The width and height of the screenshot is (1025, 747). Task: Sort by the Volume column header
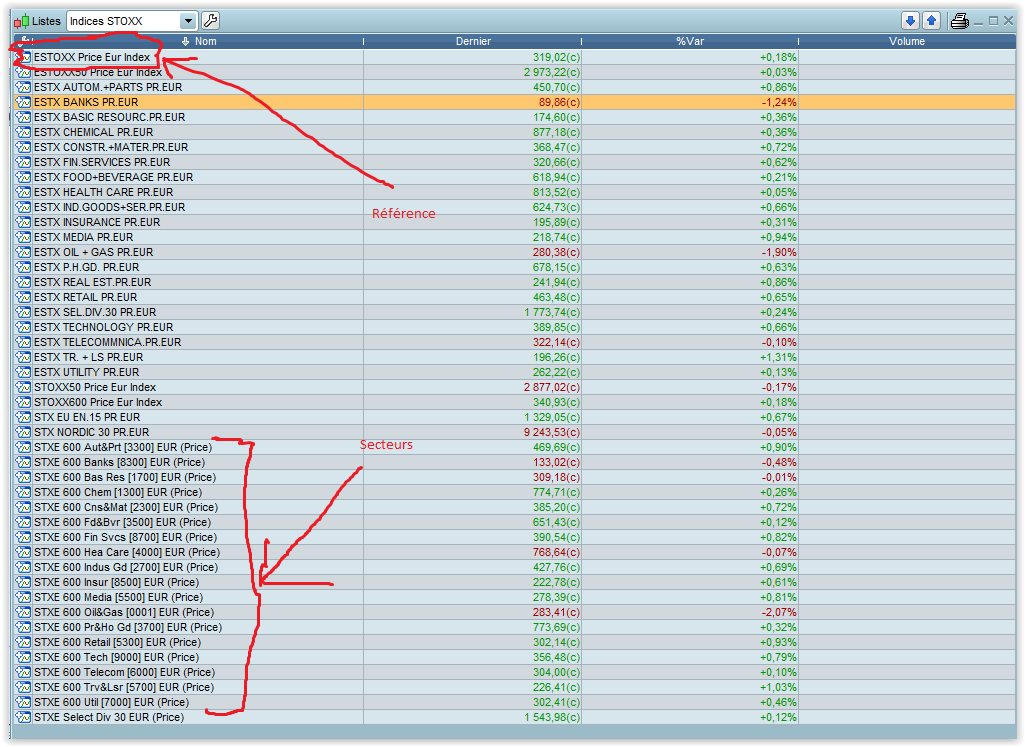(907, 41)
